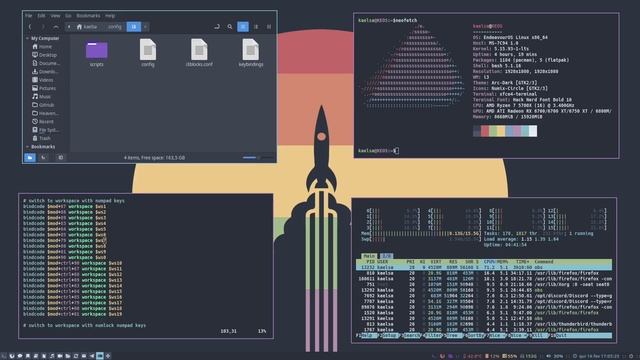The image size is (640, 360).
Task: Click the Help function in htop footer
Action: [369, 336]
